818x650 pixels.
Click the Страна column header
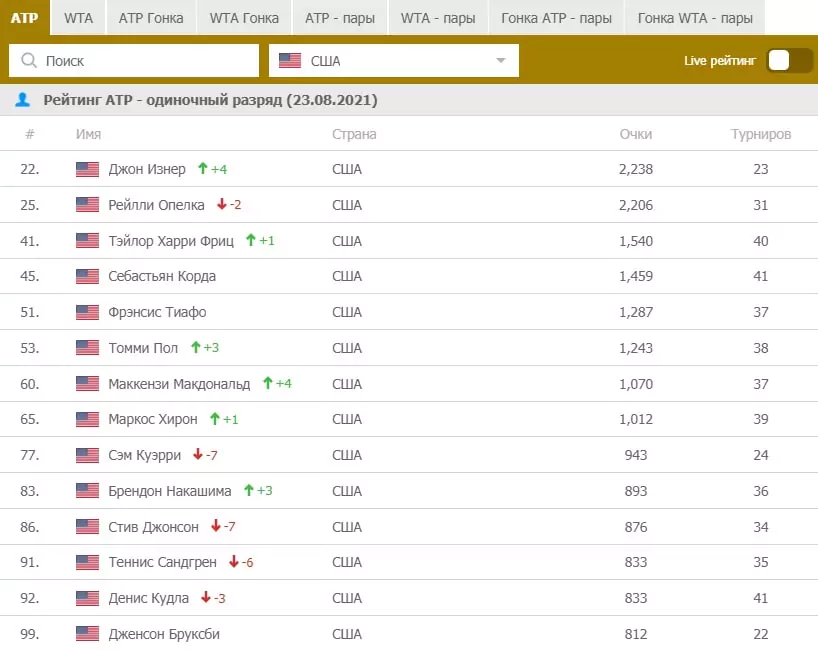pos(354,134)
